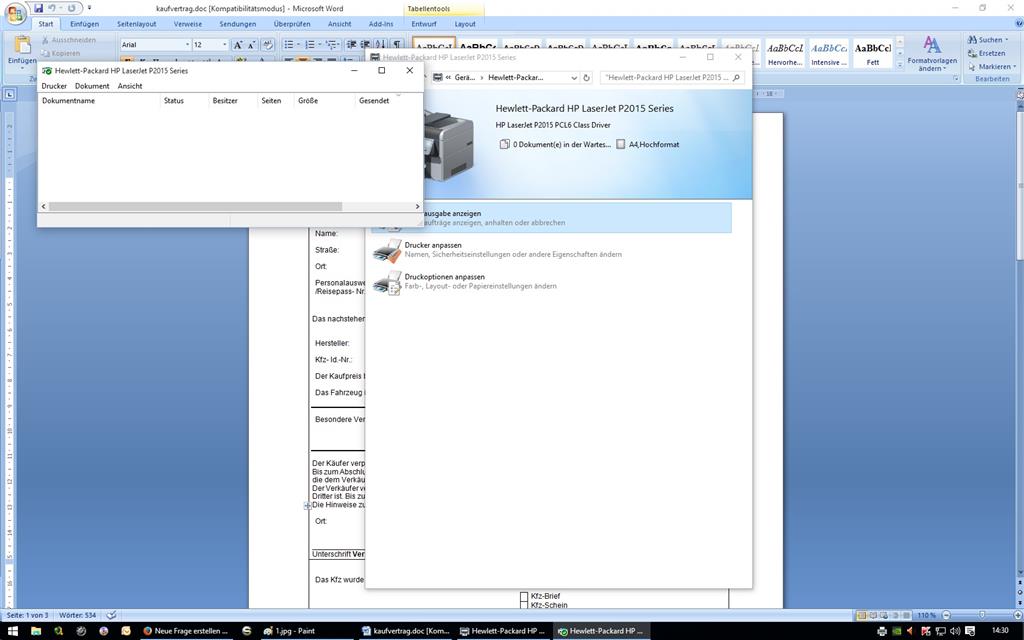Click refresh icon next to printer address bar

(x=586, y=78)
